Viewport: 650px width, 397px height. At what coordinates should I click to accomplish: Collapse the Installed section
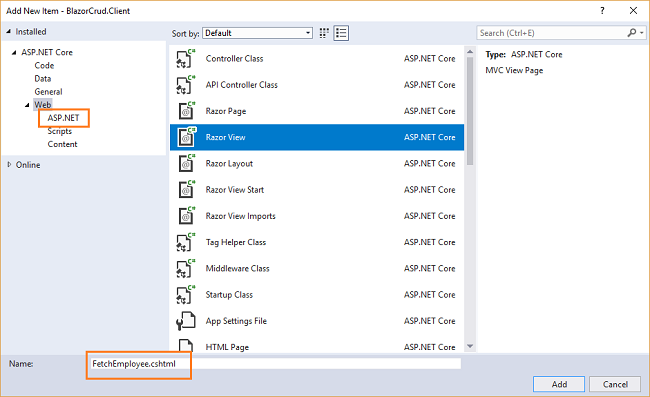[x=8, y=31]
